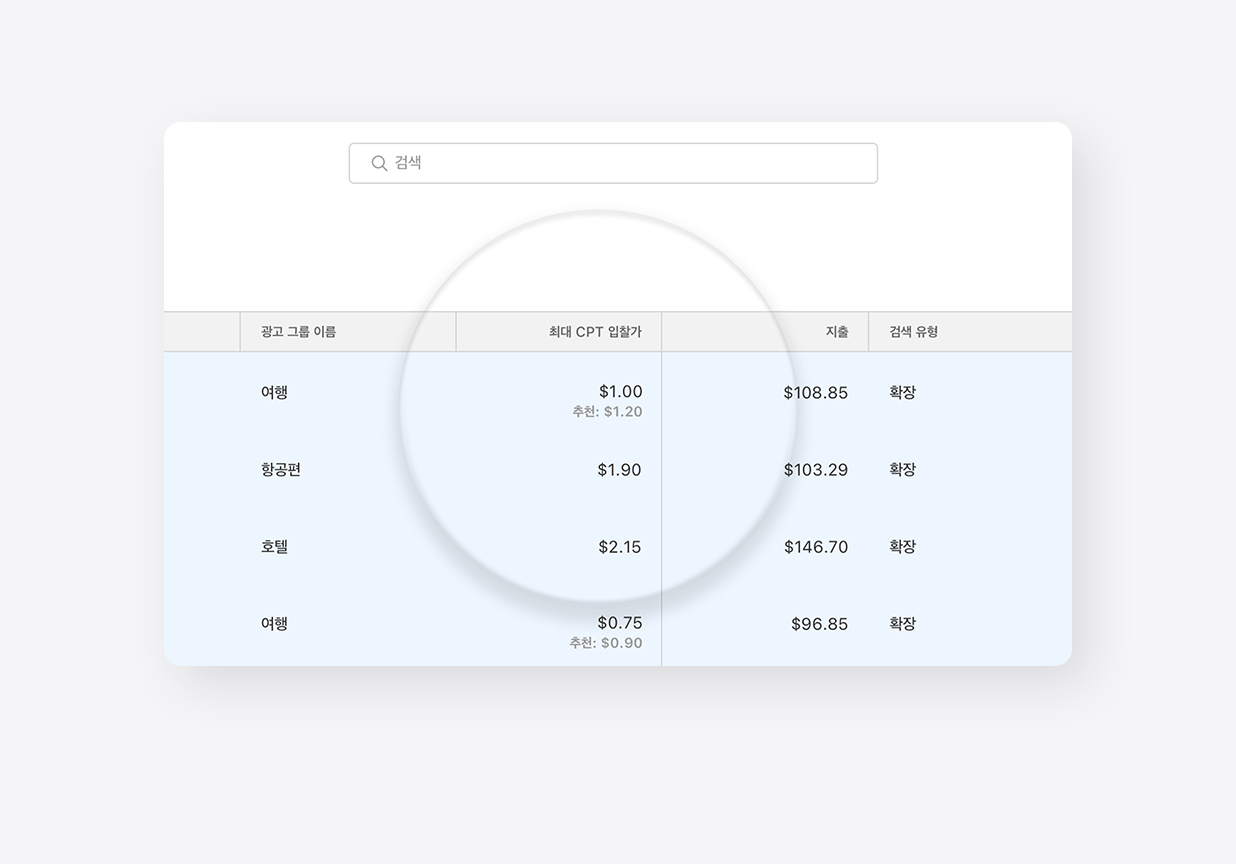The height and width of the screenshot is (864, 1236).
Task: Click the magnifying glass search icon
Action: (x=378, y=162)
